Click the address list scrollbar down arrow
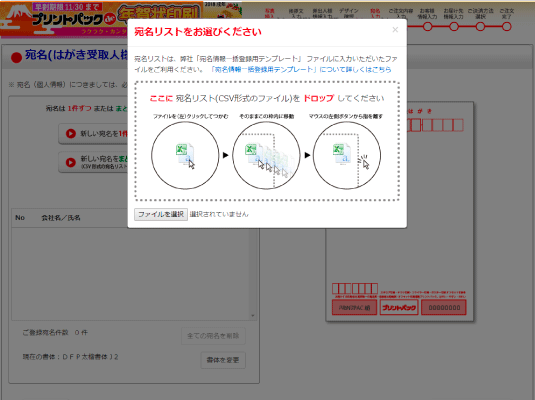The height and width of the screenshot is (400, 535). (253, 316)
